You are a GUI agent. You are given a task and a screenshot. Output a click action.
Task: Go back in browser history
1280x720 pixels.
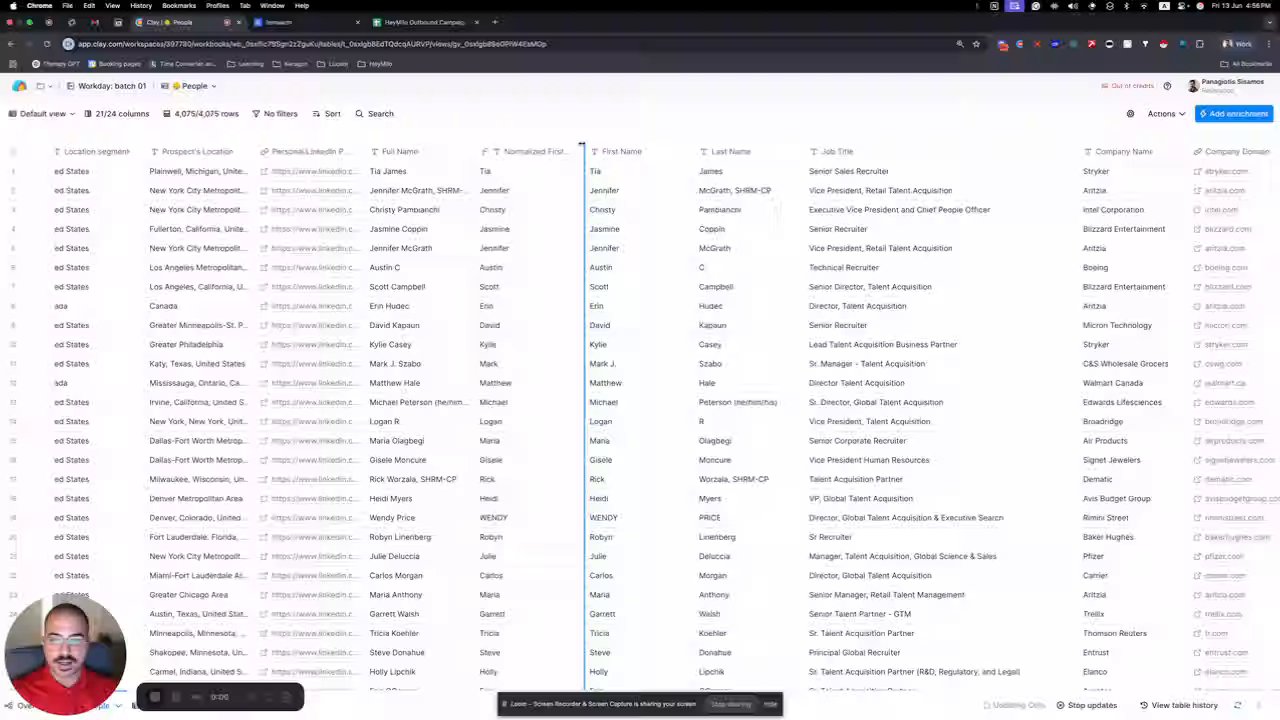coord(10,44)
